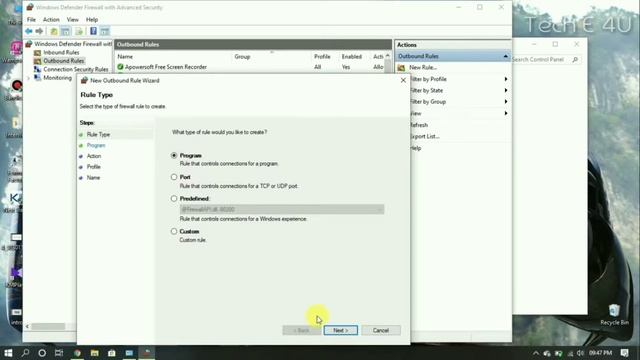This screenshot has height=360, width=640.
Task: Click the network tray icon
Action: click(570, 353)
